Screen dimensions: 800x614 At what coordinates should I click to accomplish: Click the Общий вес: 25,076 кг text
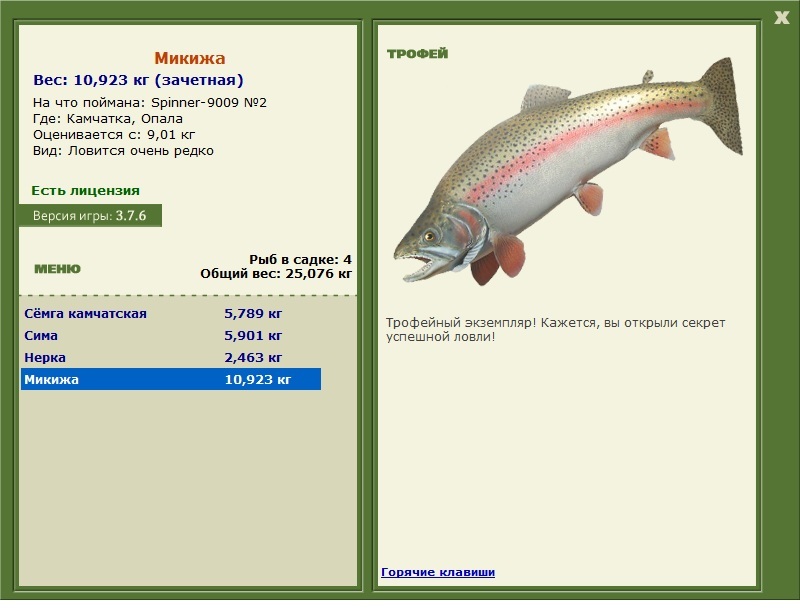[x=276, y=274]
